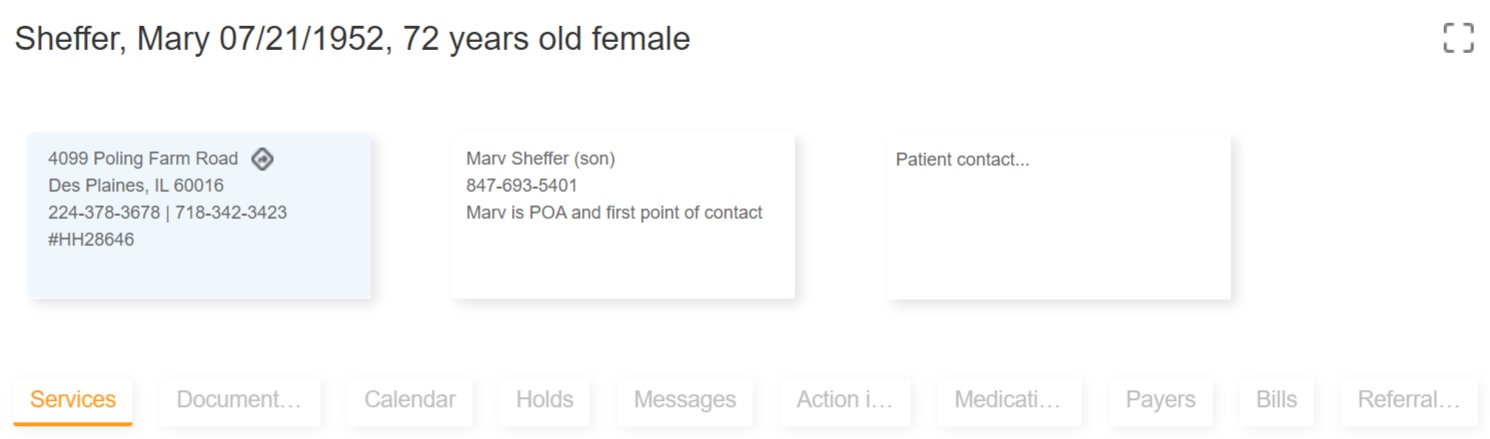1490x439 pixels.
Task: Click Marv's phone number 847-693-5401
Action: 521,186
